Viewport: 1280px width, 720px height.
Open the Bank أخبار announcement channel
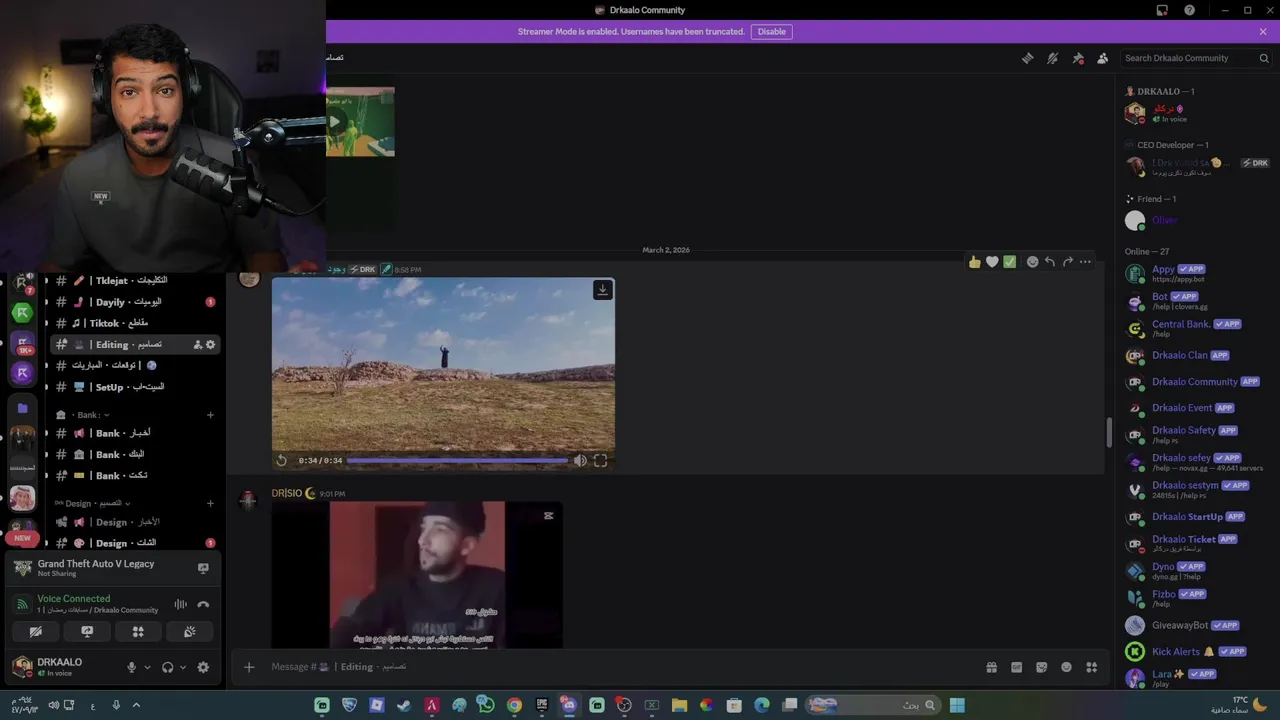(135, 433)
